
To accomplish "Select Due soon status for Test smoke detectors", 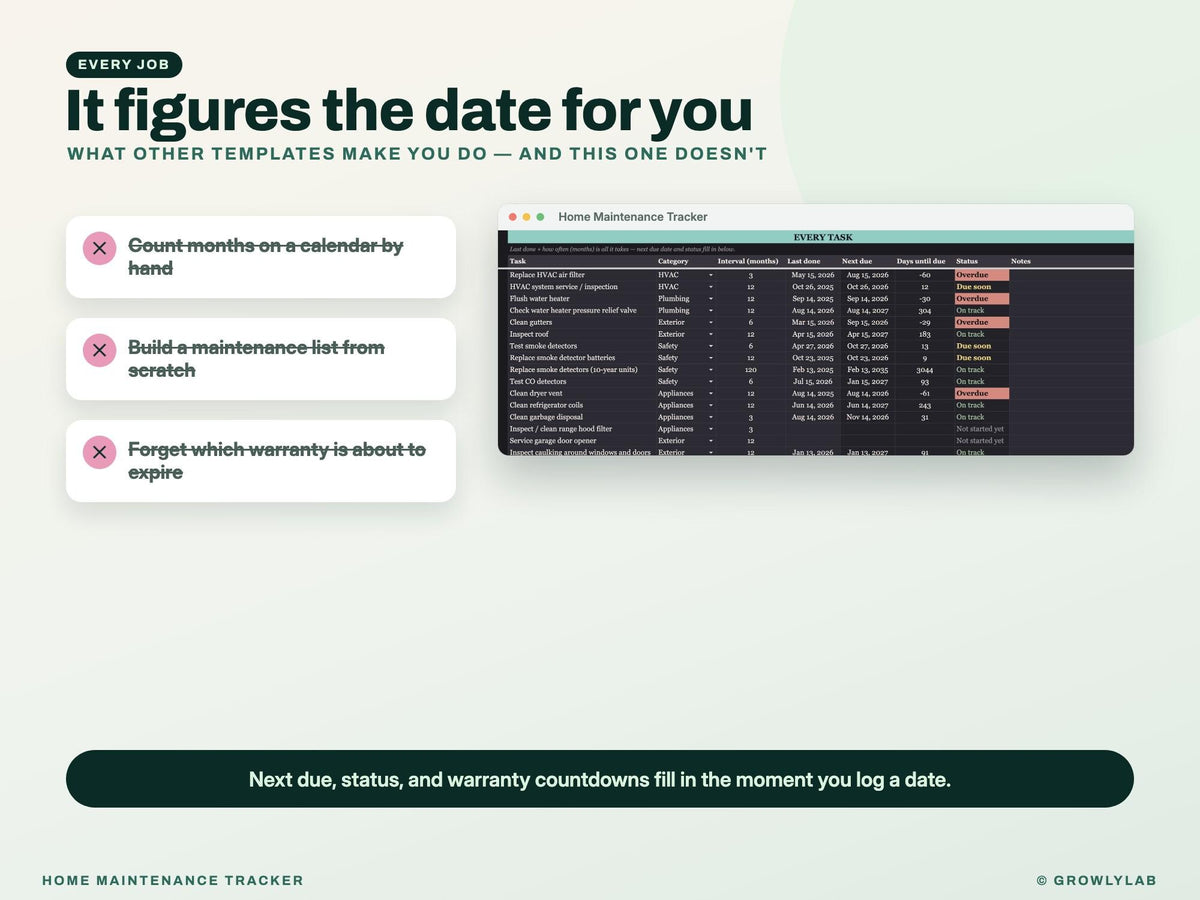I will click(981, 346).
